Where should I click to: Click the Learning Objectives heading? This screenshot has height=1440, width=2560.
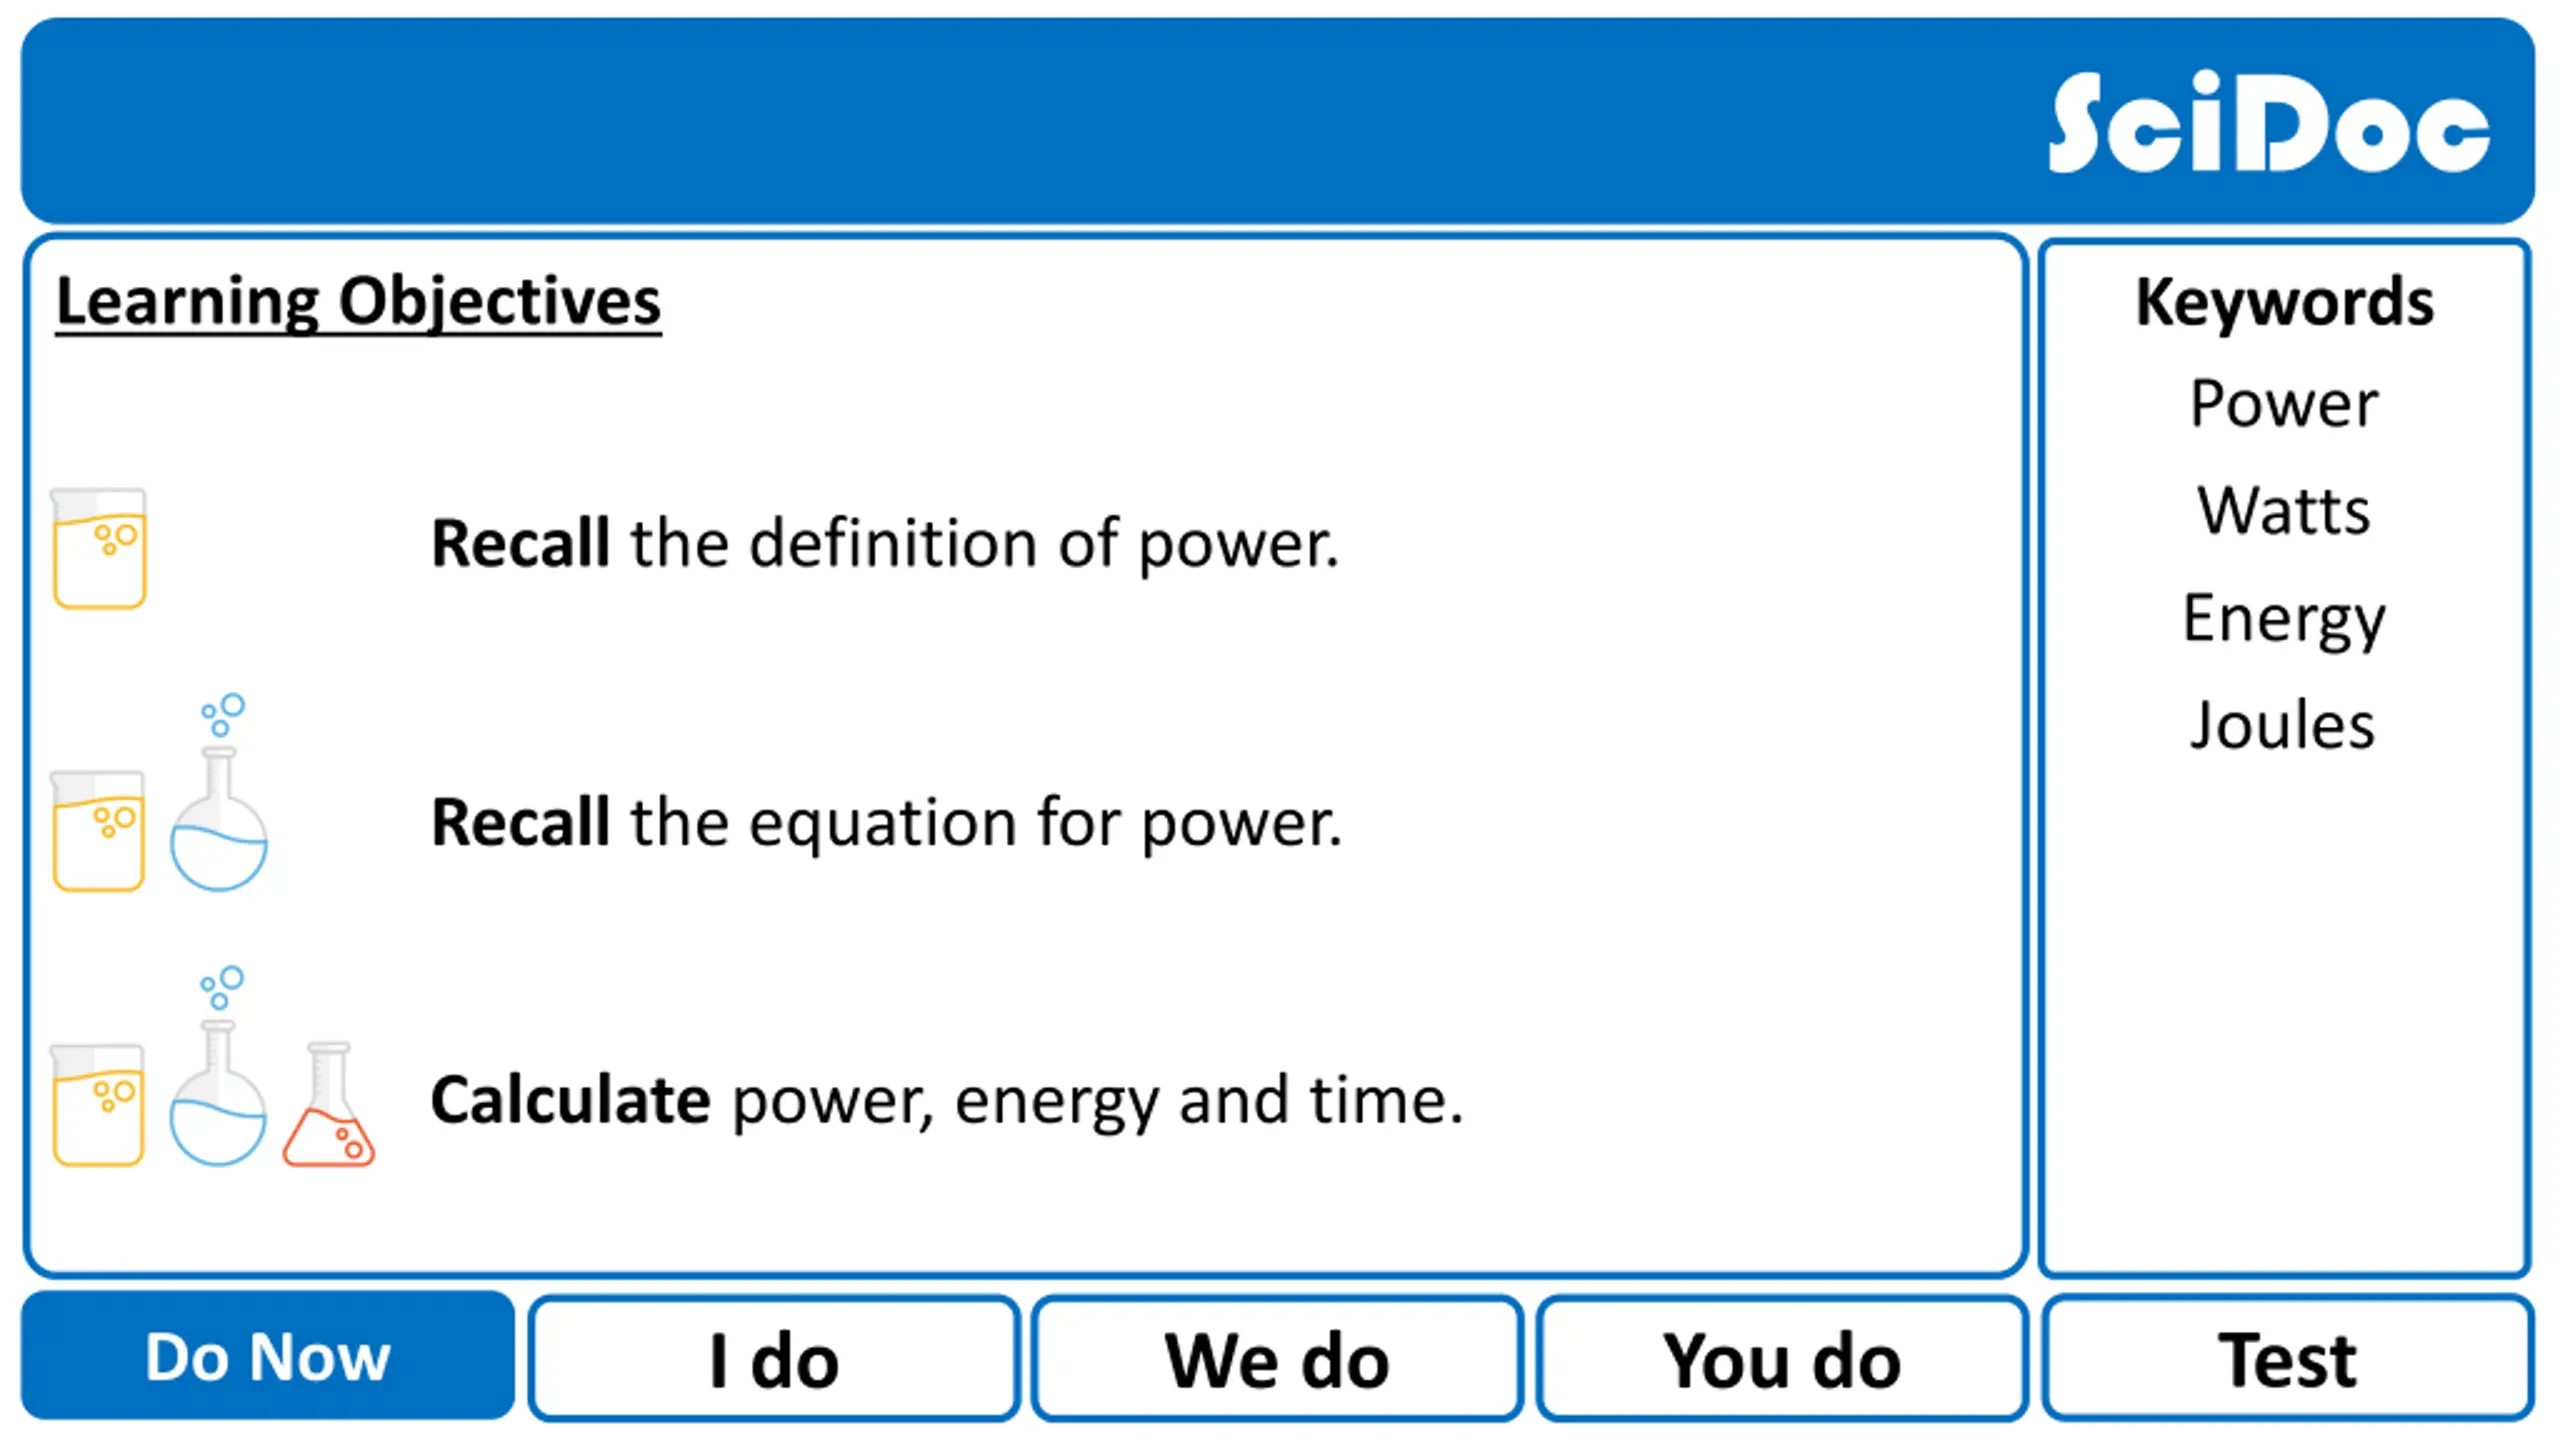click(x=358, y=302)
